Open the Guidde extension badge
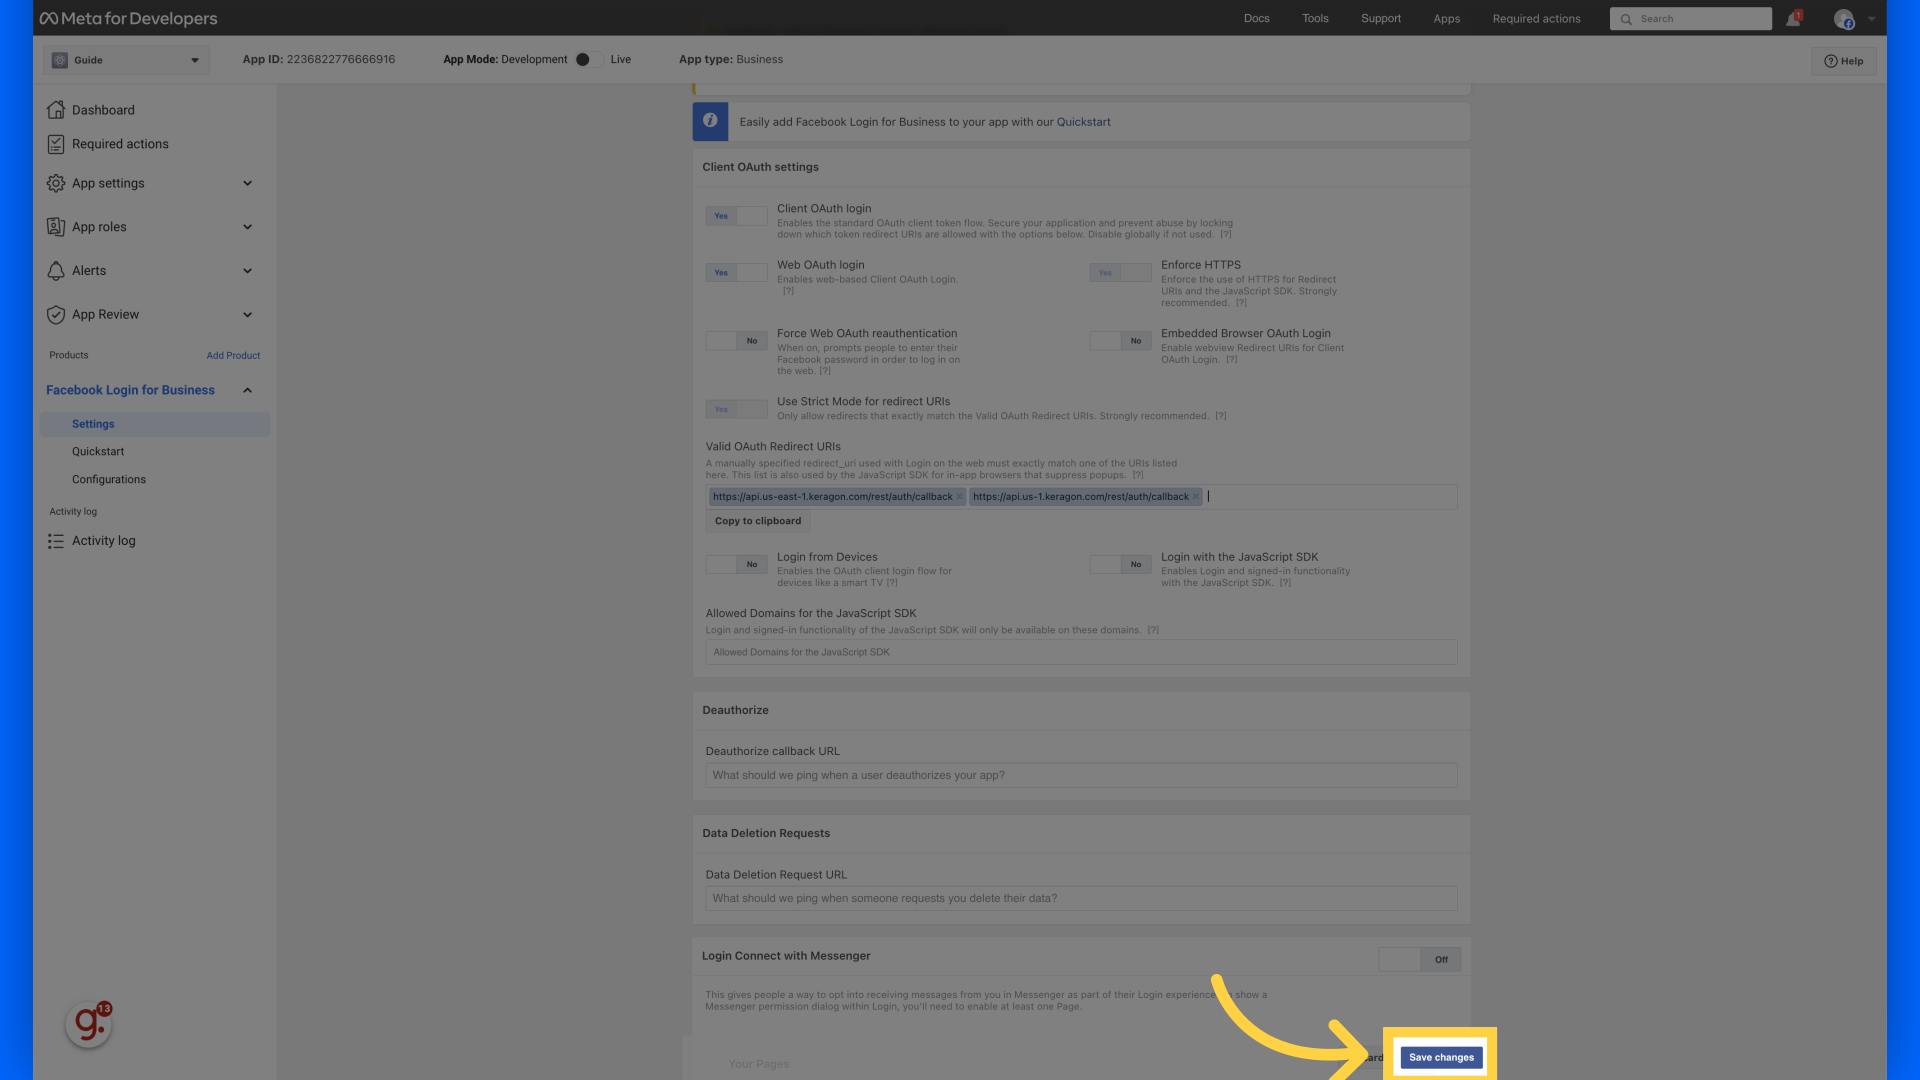This screenshot has width=1920, height=1080. pos(88,1024)
